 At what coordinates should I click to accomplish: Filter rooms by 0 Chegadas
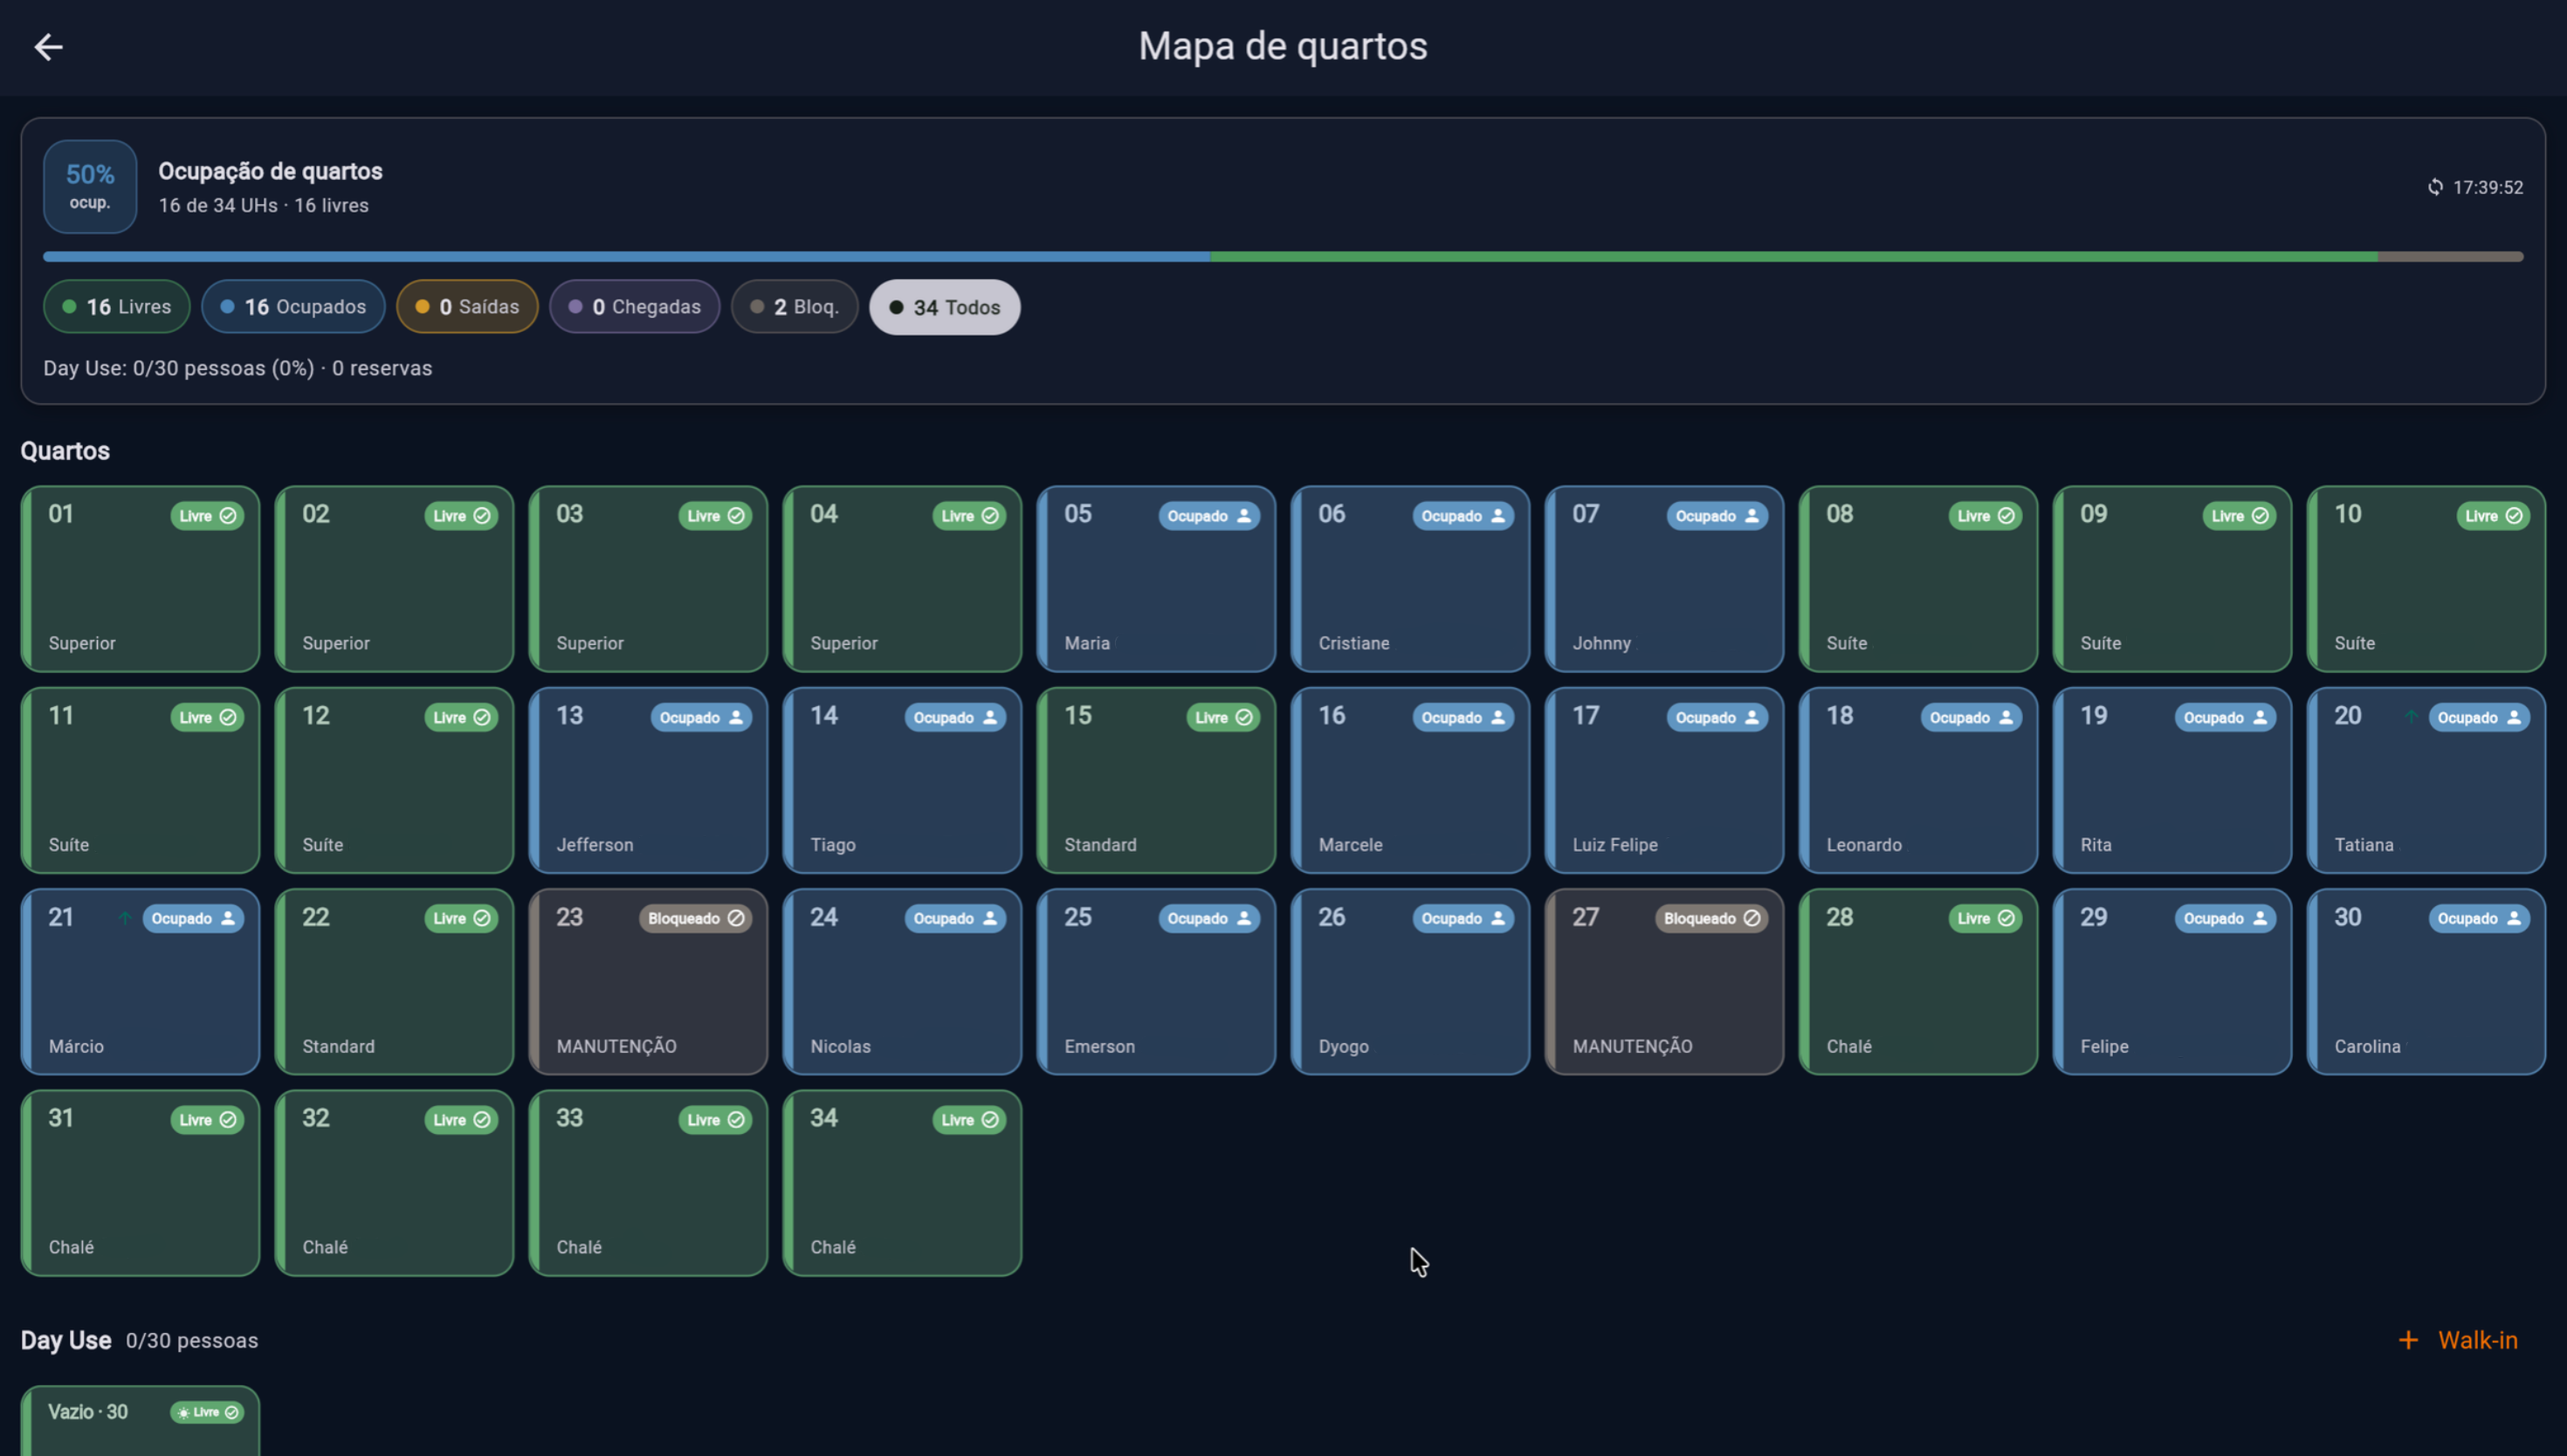pos(634,307)
